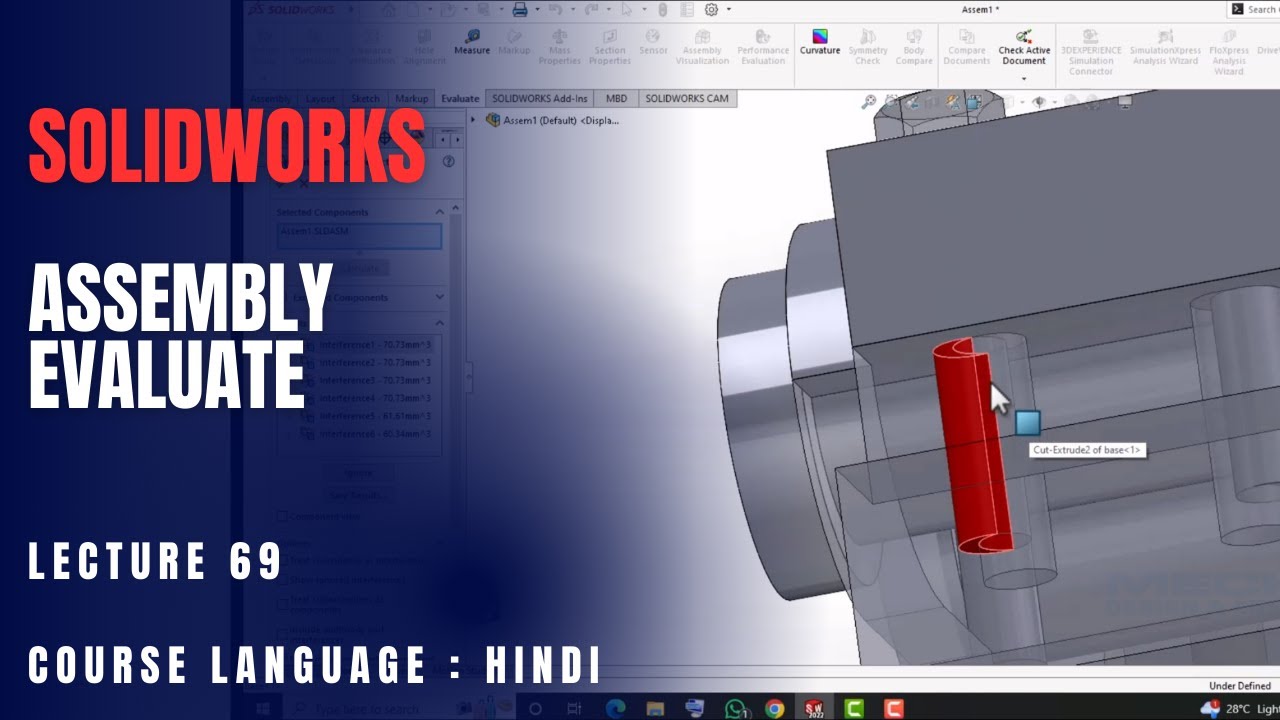Open the MBD tab
The image size is (1280, 720).
click(x=616, y=98)
